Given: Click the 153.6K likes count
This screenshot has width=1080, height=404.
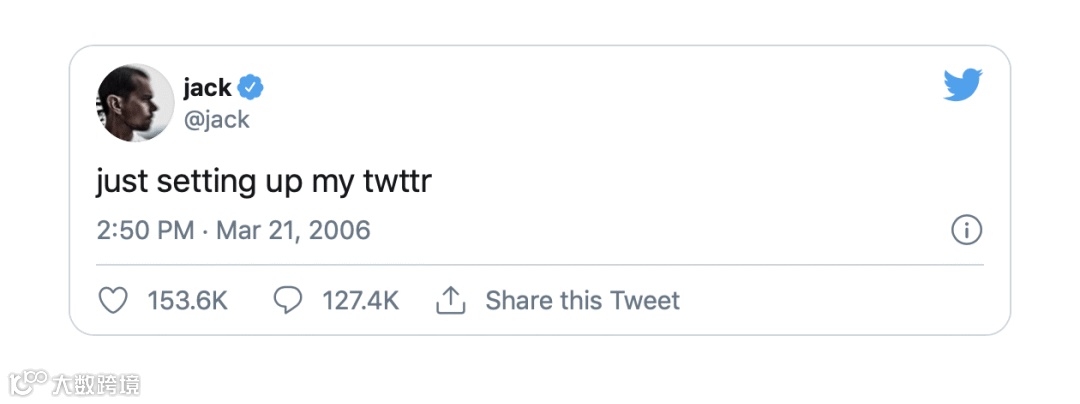Looking at the screenshot, I should (187, 300).
